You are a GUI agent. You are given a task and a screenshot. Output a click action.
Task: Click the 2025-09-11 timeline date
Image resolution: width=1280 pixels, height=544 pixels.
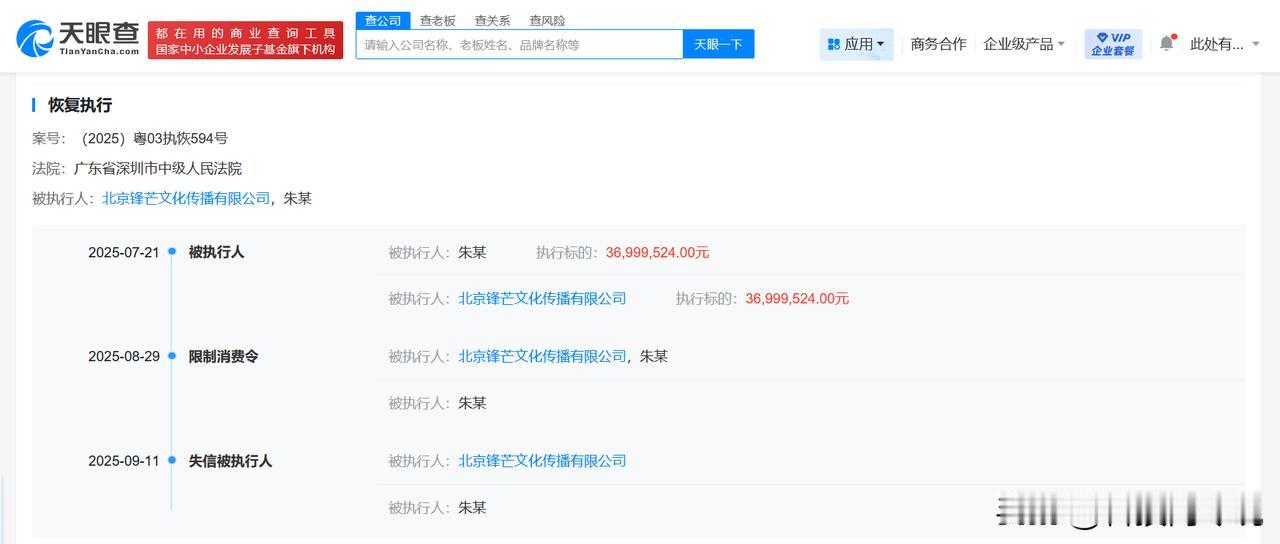pyautogui.click(x=124, y=461)
